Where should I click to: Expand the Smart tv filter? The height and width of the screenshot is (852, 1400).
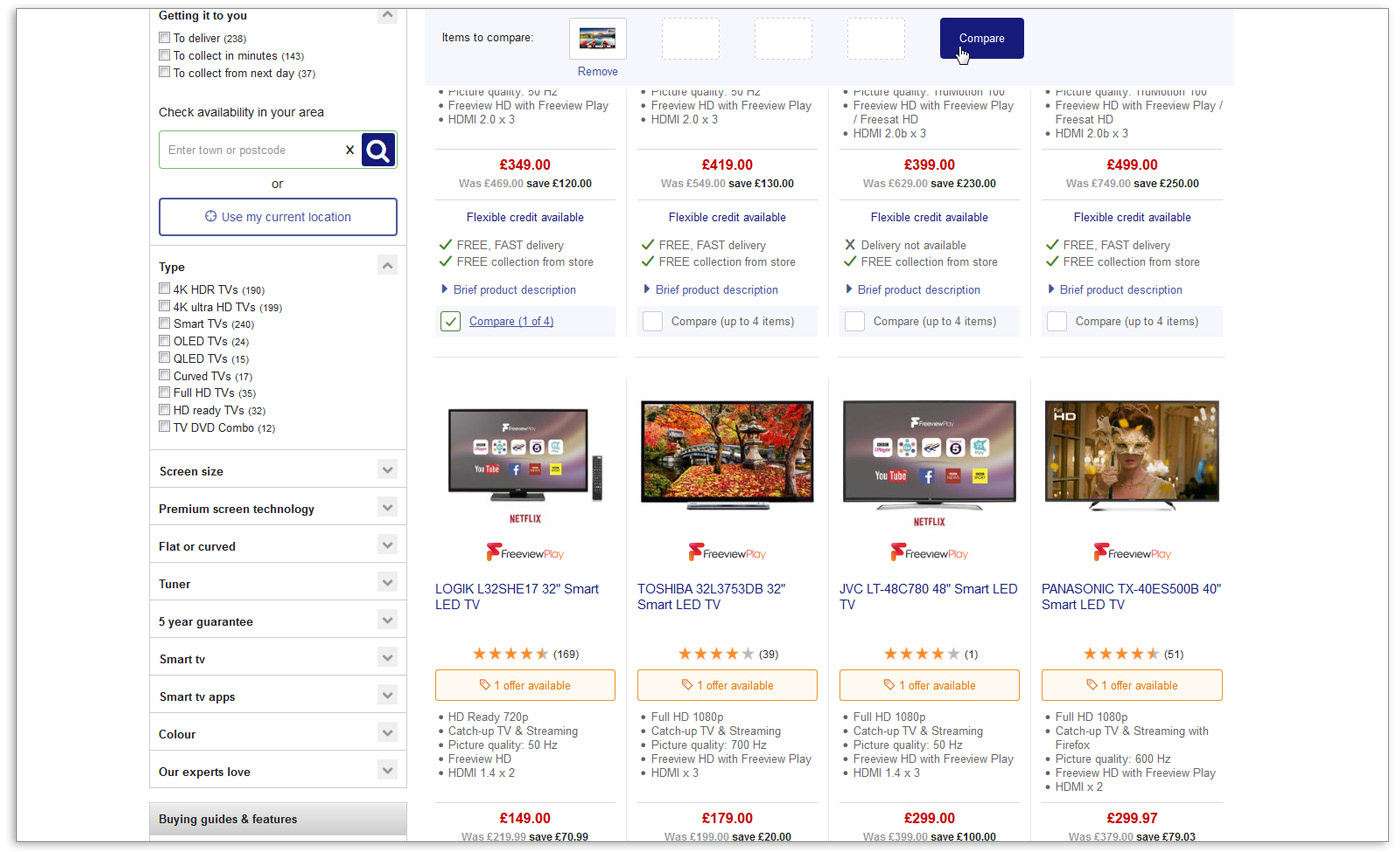click(x=387, y=657)
